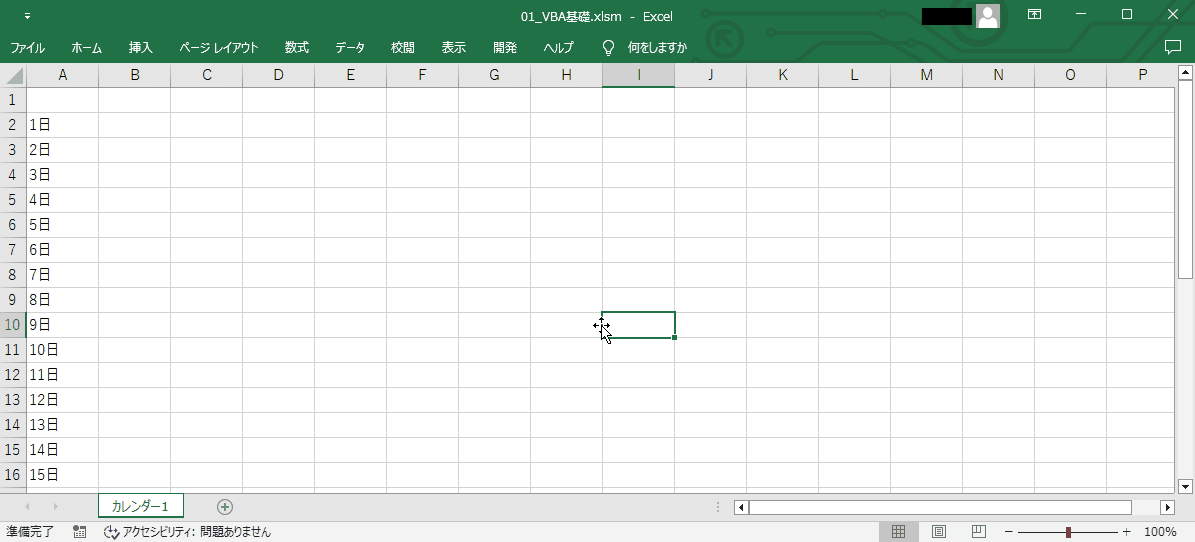
Task: Open the Quick Access Toolbar customize dropdown
Action: 27,15
